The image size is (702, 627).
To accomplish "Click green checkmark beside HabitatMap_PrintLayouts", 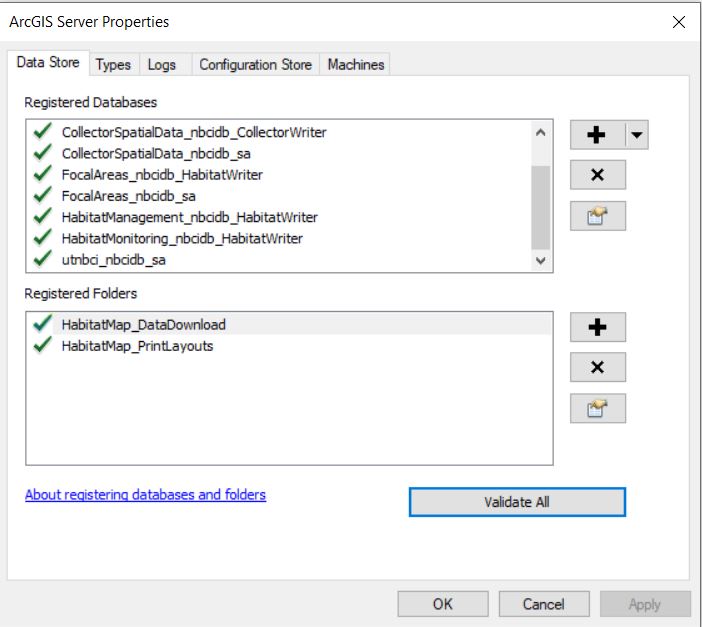I will [43, 344].
